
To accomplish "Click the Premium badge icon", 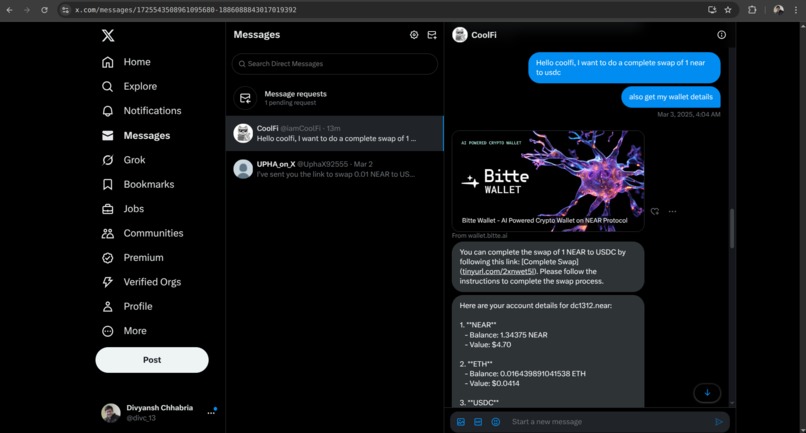I will point(107,258).
